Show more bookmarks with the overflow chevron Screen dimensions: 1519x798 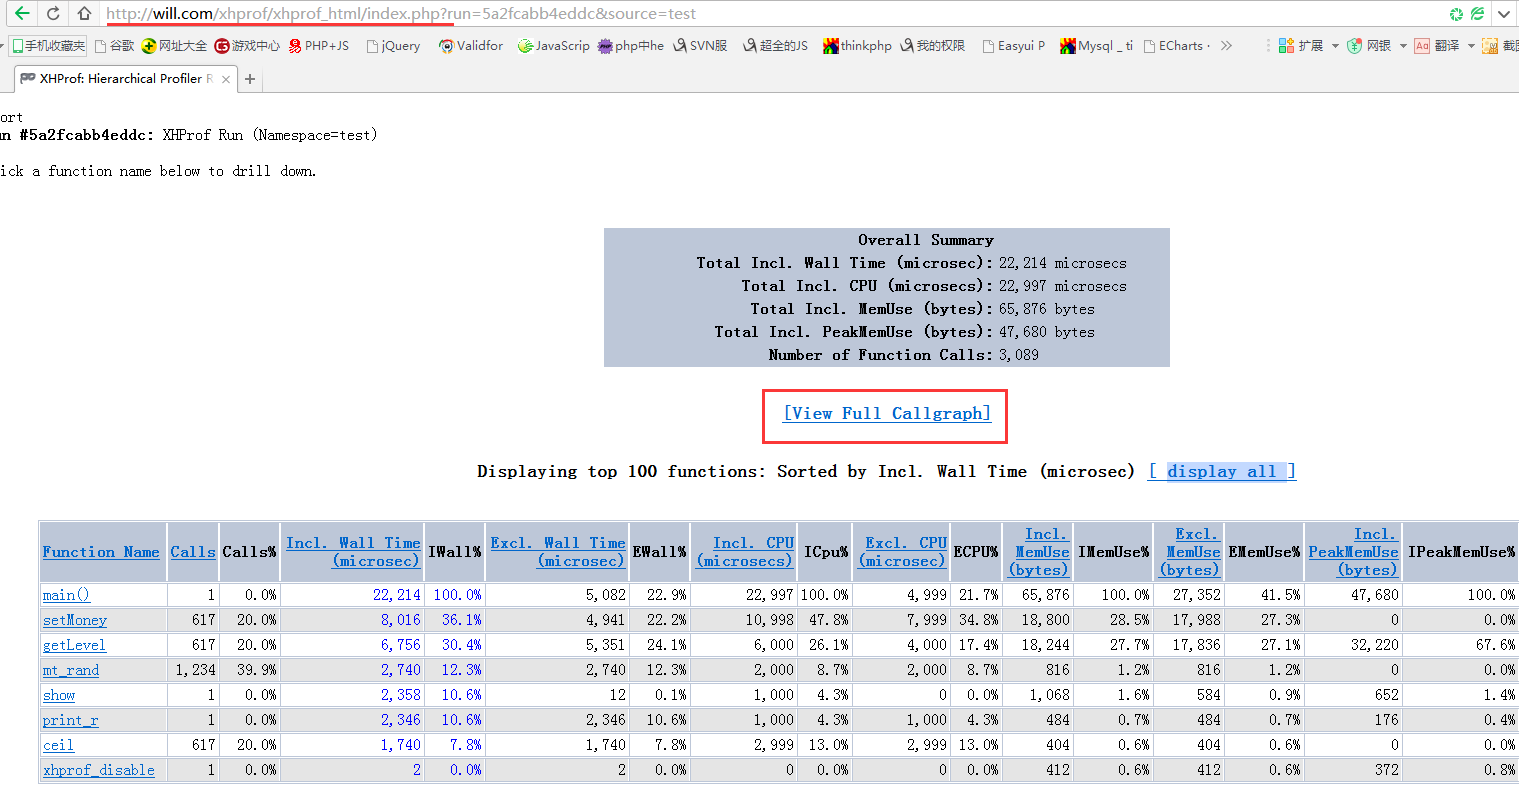tap(1226, 46)
